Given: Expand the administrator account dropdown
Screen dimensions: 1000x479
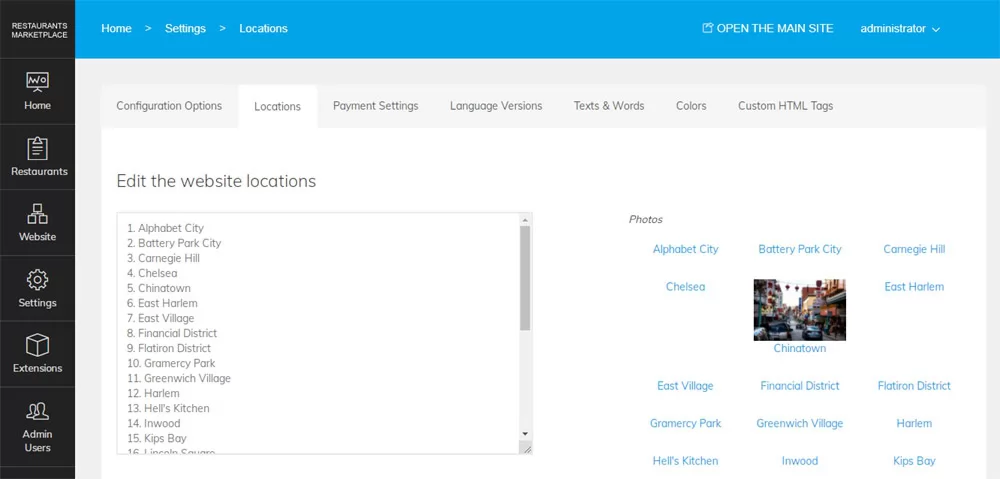Looking at the screenshot, I should pyautogui.click(x=900, y=29).
